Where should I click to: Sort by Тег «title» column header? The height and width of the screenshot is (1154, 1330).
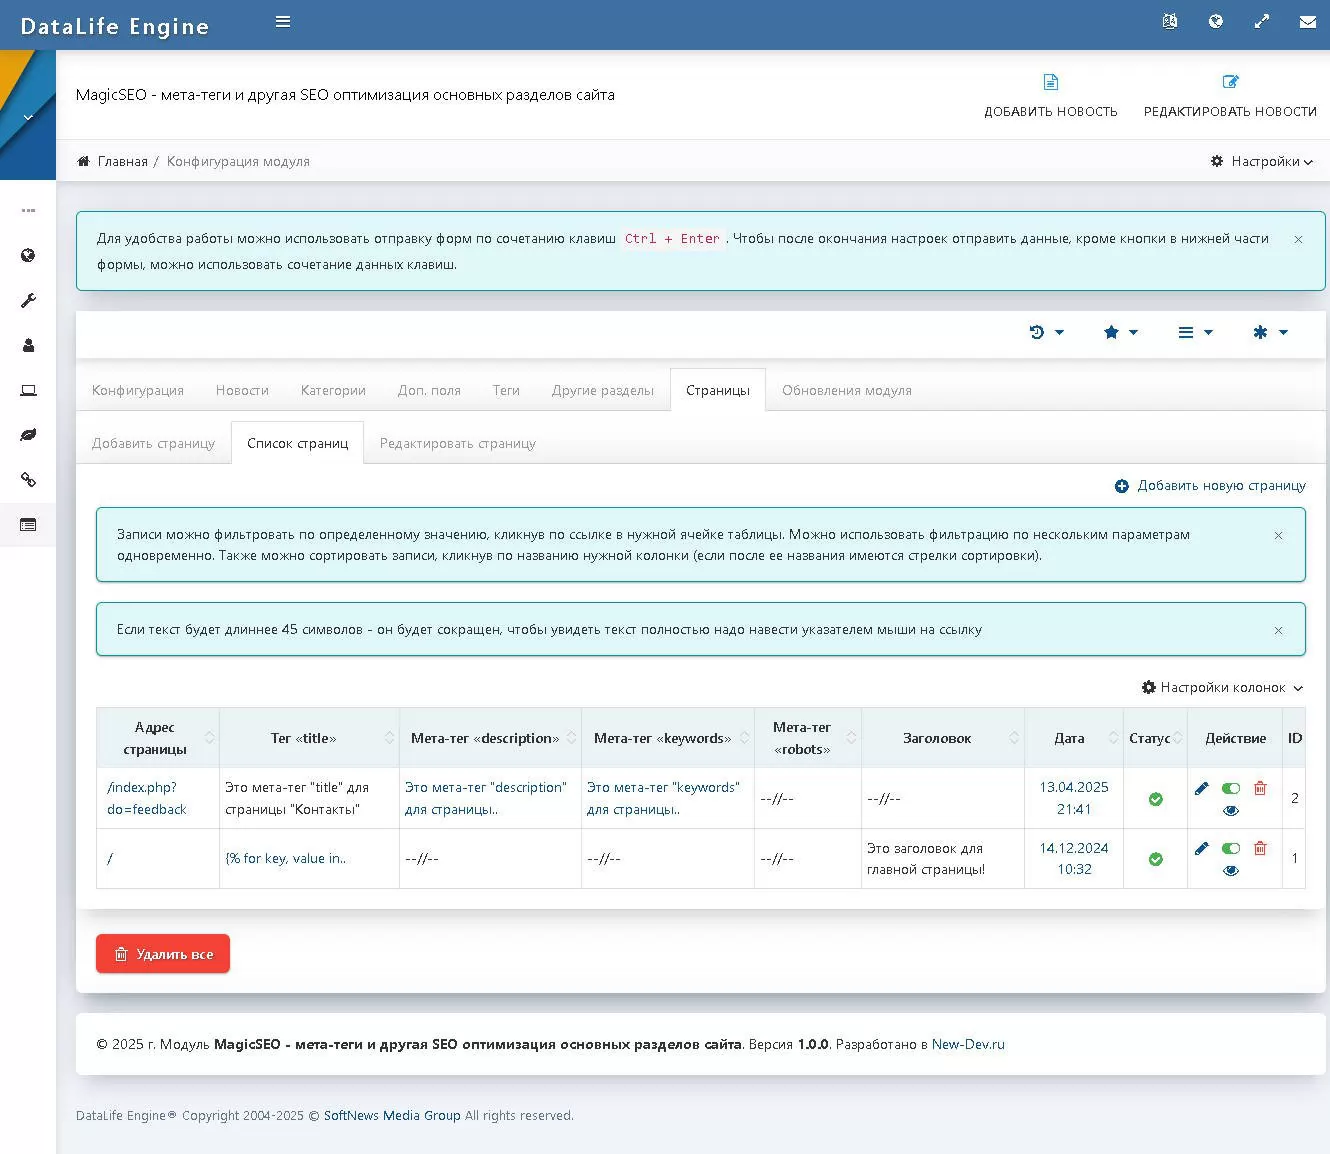tap(309, 738)
